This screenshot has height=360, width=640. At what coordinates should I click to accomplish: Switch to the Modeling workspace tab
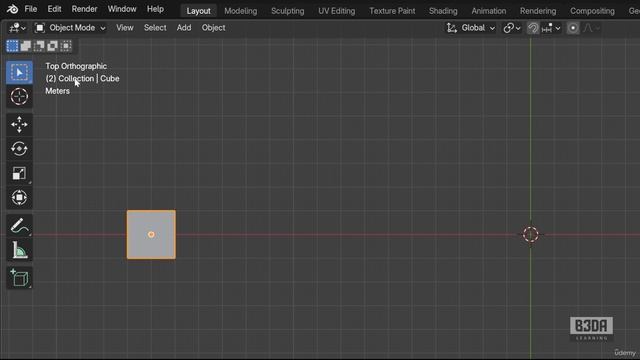click(x=240, y=11)
